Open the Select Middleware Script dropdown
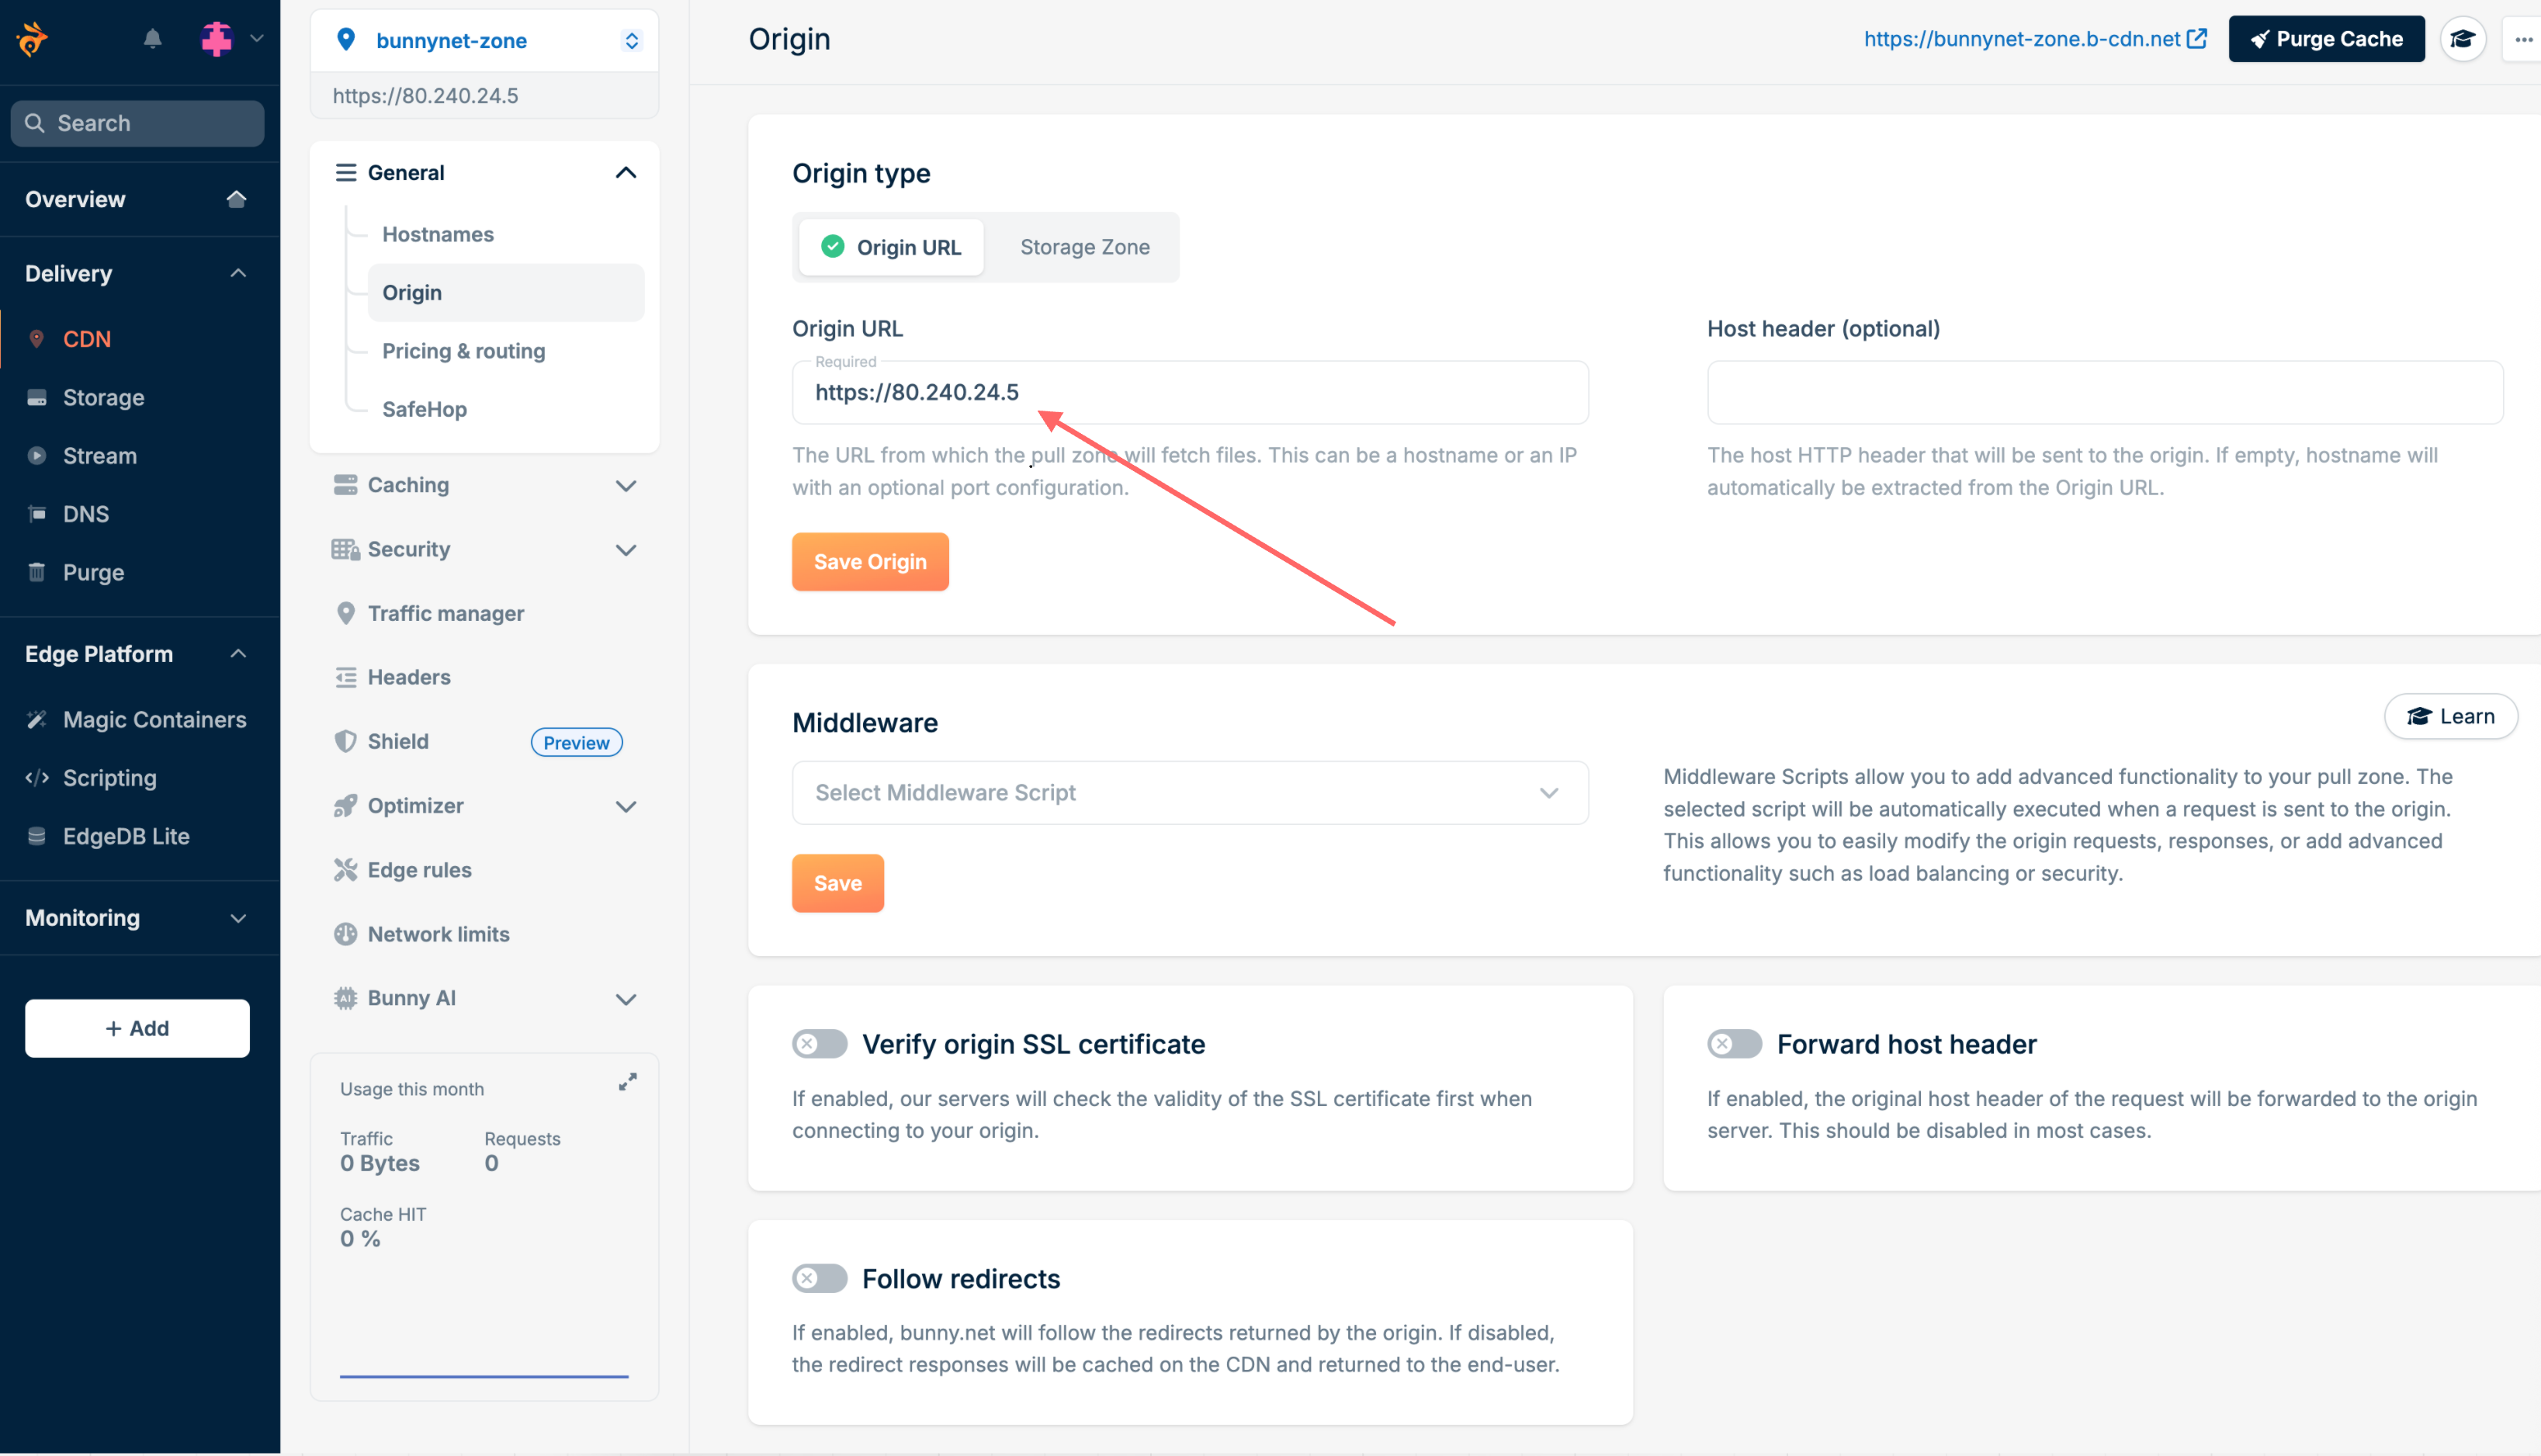2541x1456 pixels. pyautogui.click(x=1189, y=793)
